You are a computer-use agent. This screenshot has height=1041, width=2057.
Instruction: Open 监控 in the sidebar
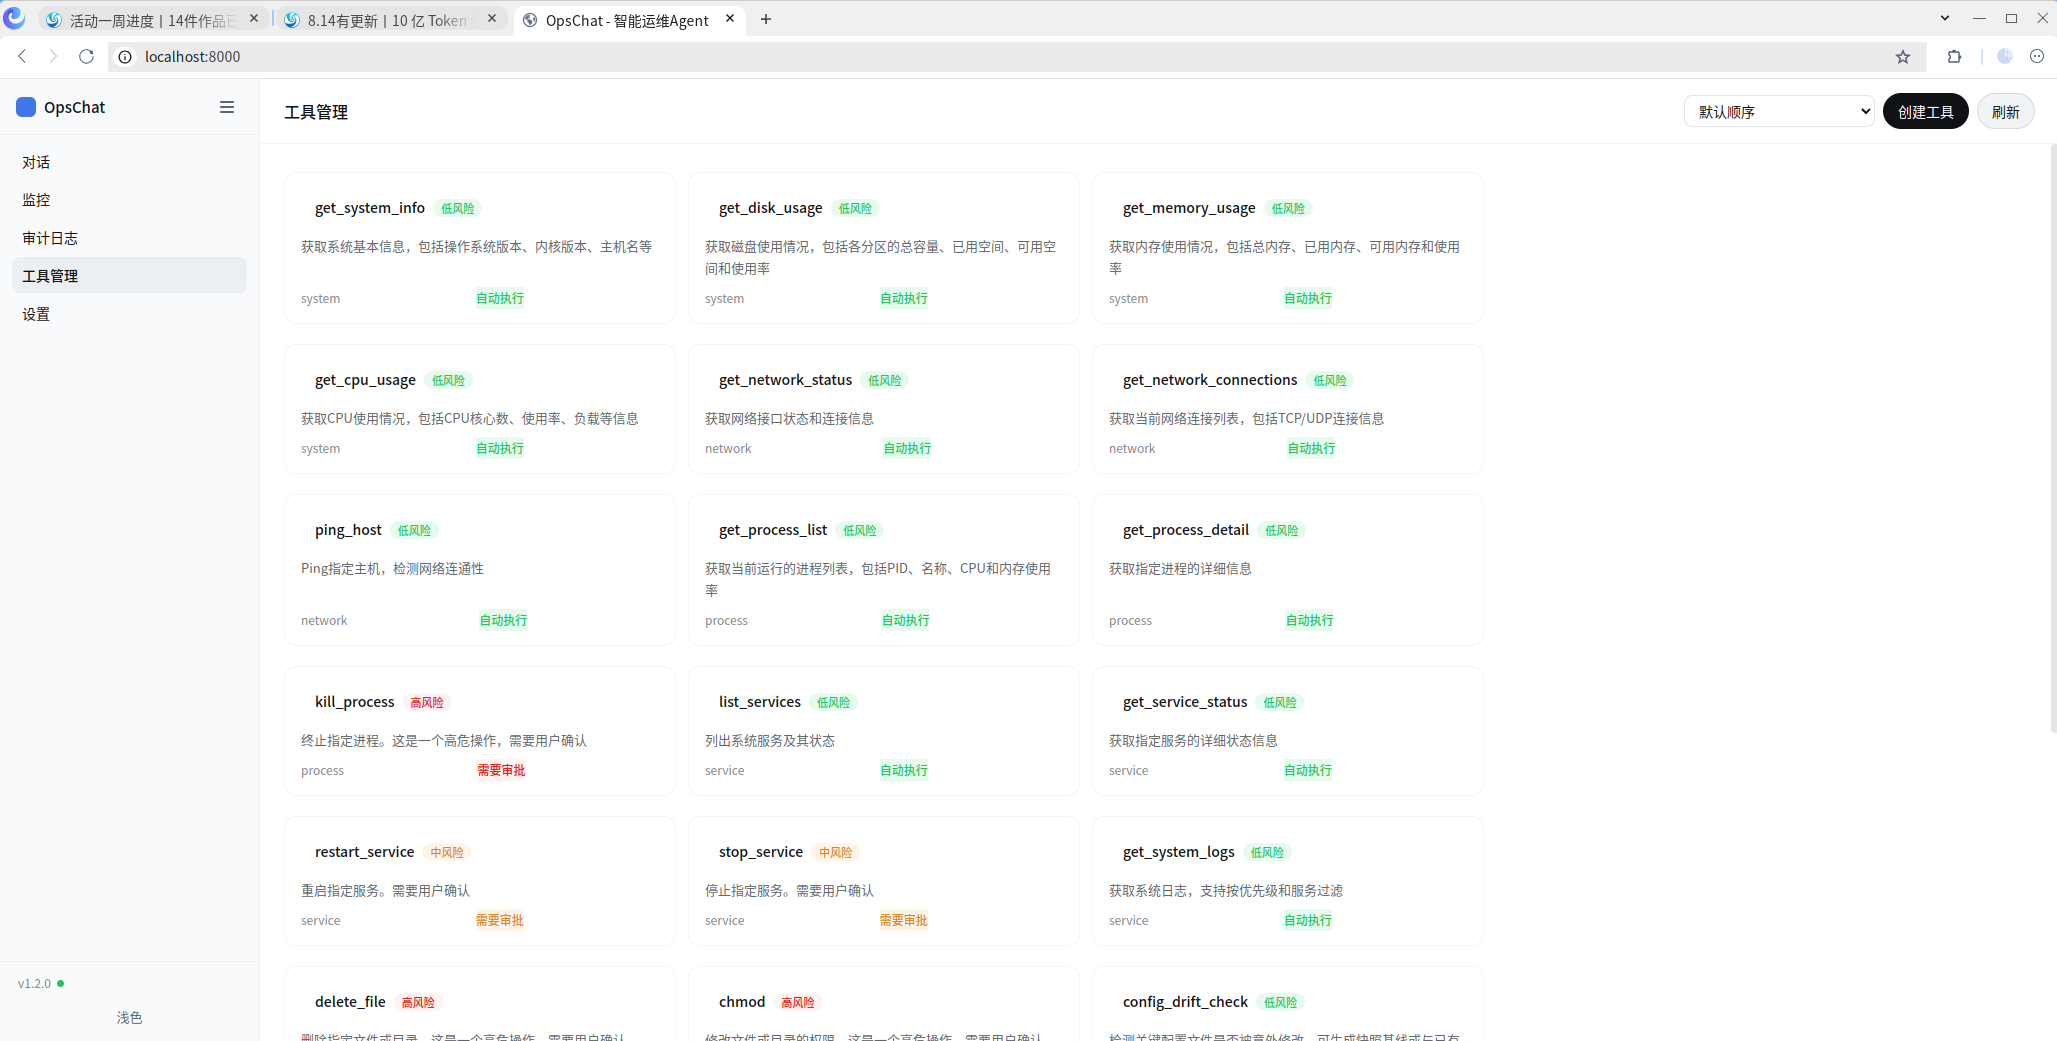tap(129, 200)
